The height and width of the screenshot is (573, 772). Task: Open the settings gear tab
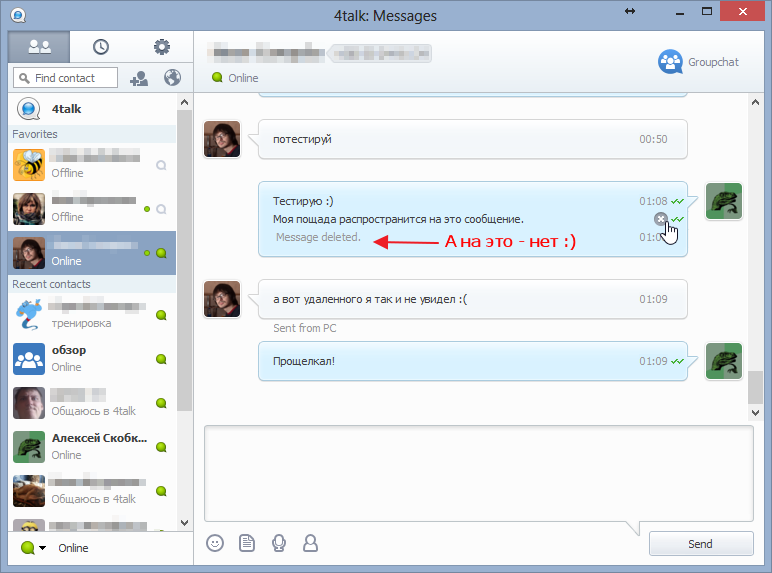pos(161,47)
